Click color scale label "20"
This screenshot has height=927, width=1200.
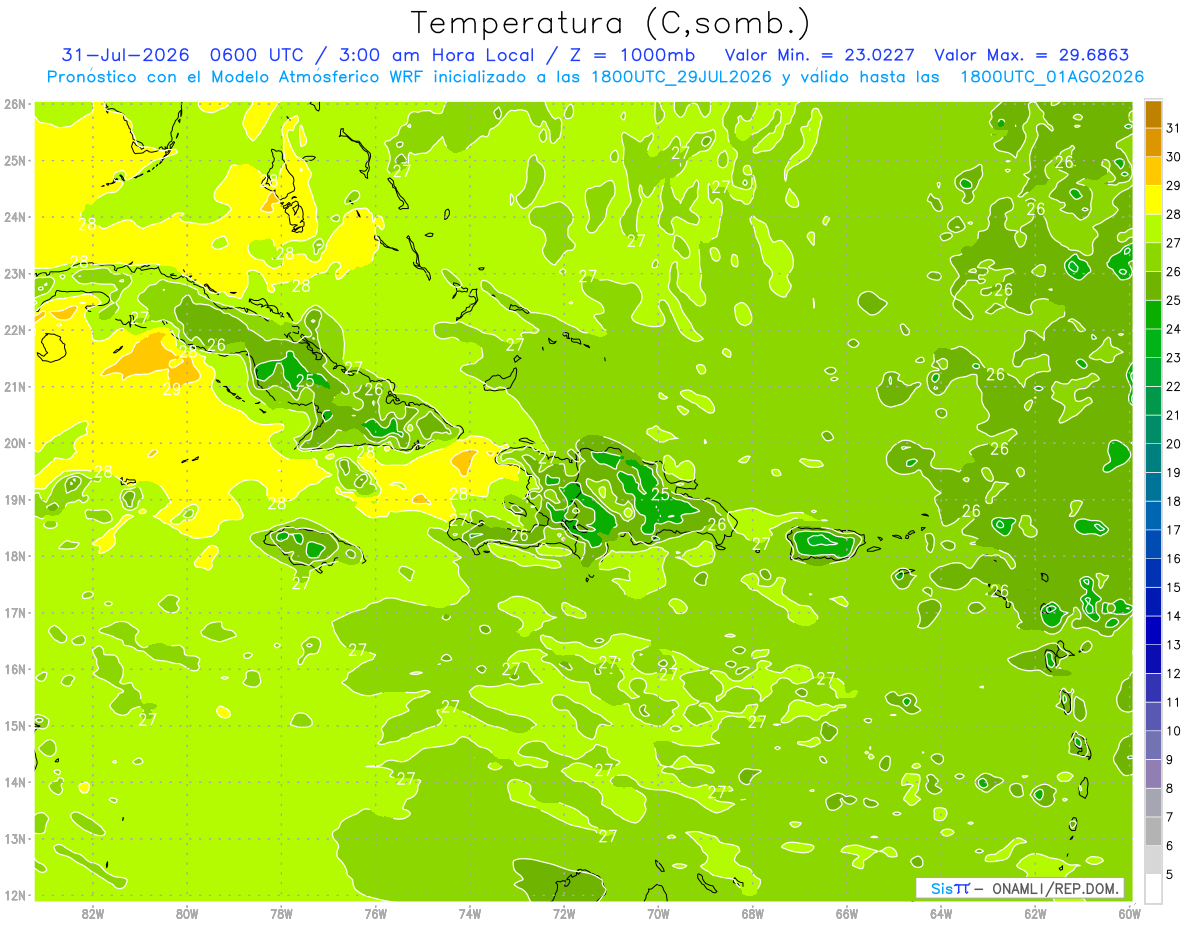pyautogui.click(x=1174, y=443)
